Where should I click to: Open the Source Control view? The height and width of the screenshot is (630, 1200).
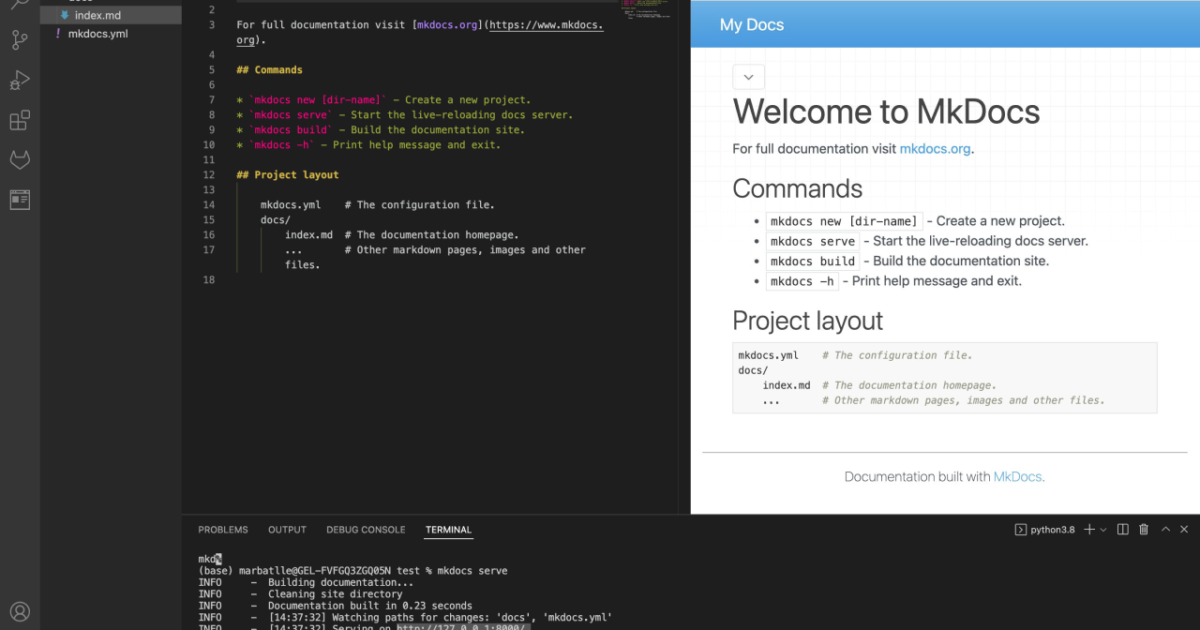tap(20, 40)
